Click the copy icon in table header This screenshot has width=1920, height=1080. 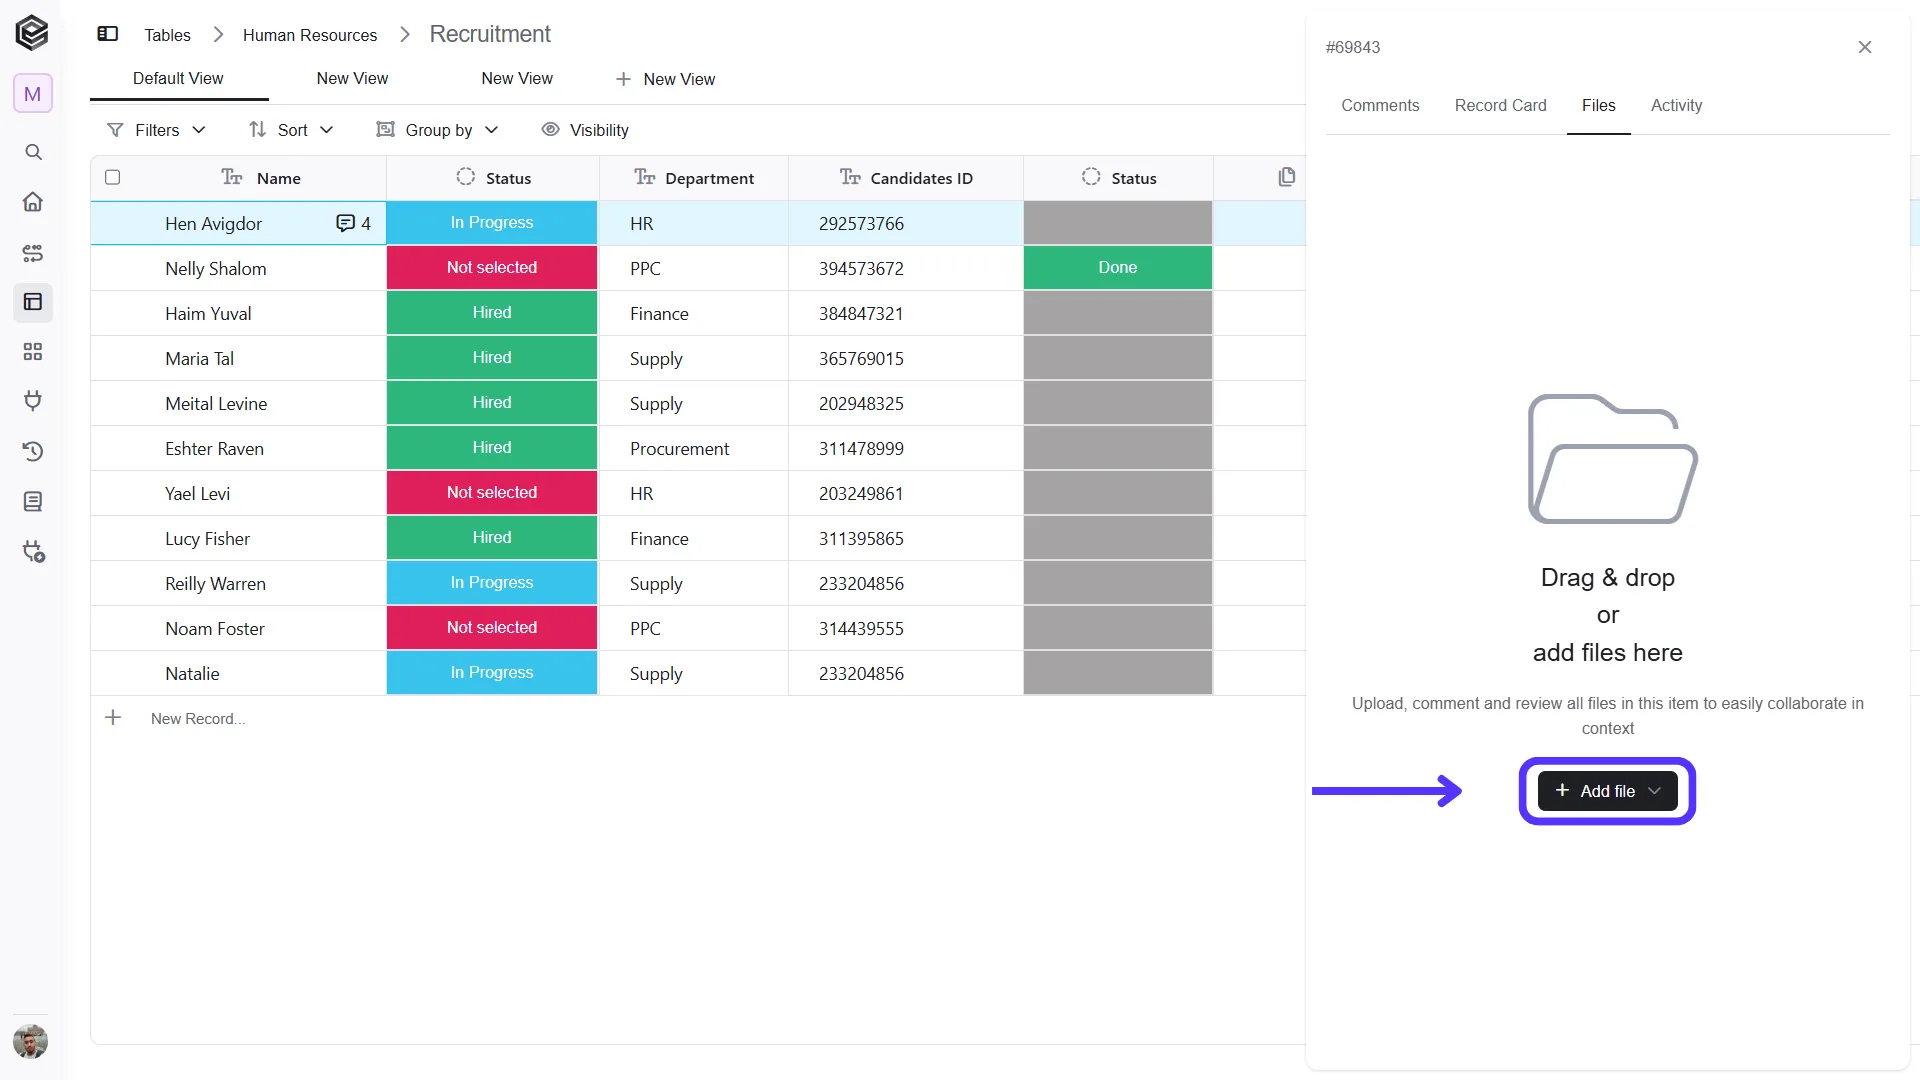coord(1287,177)
